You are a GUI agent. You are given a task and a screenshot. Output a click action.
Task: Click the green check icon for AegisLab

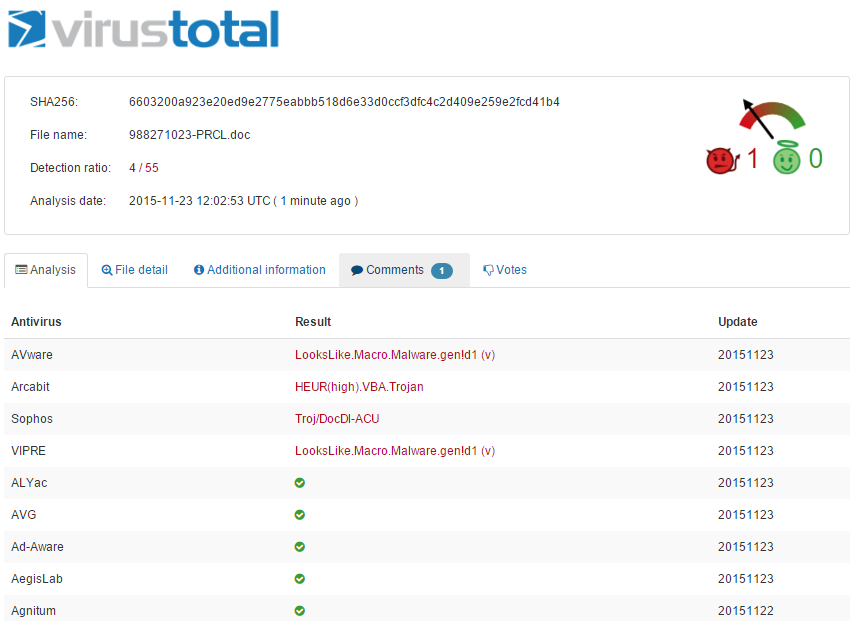point(299,579)
